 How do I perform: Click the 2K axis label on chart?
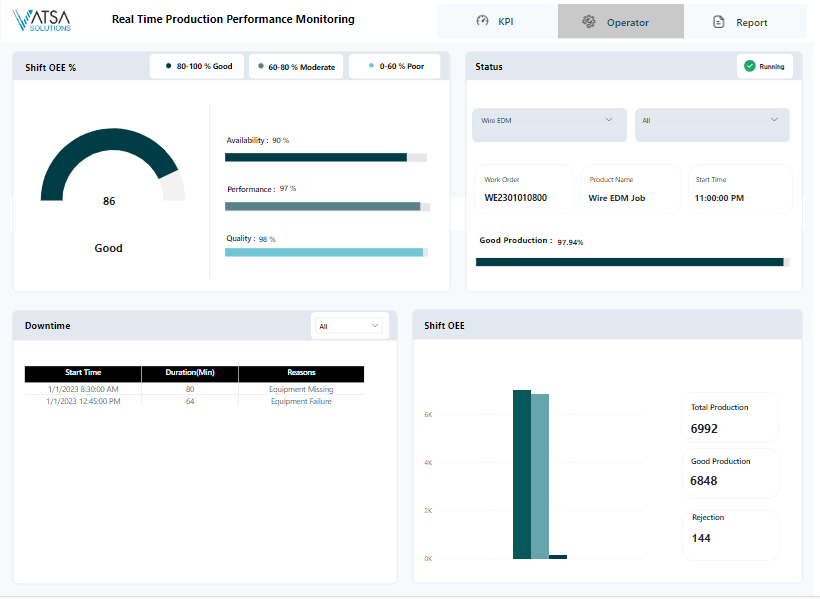click(x=428, y=511)
